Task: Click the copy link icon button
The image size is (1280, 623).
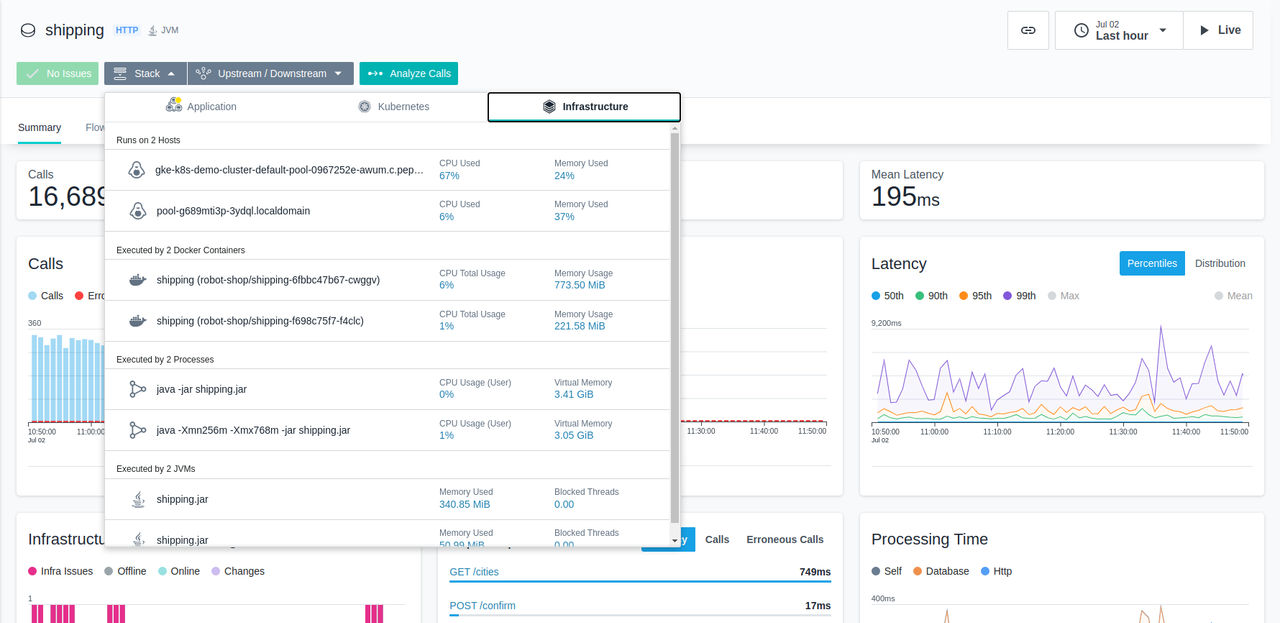Action: [1028, 30]
